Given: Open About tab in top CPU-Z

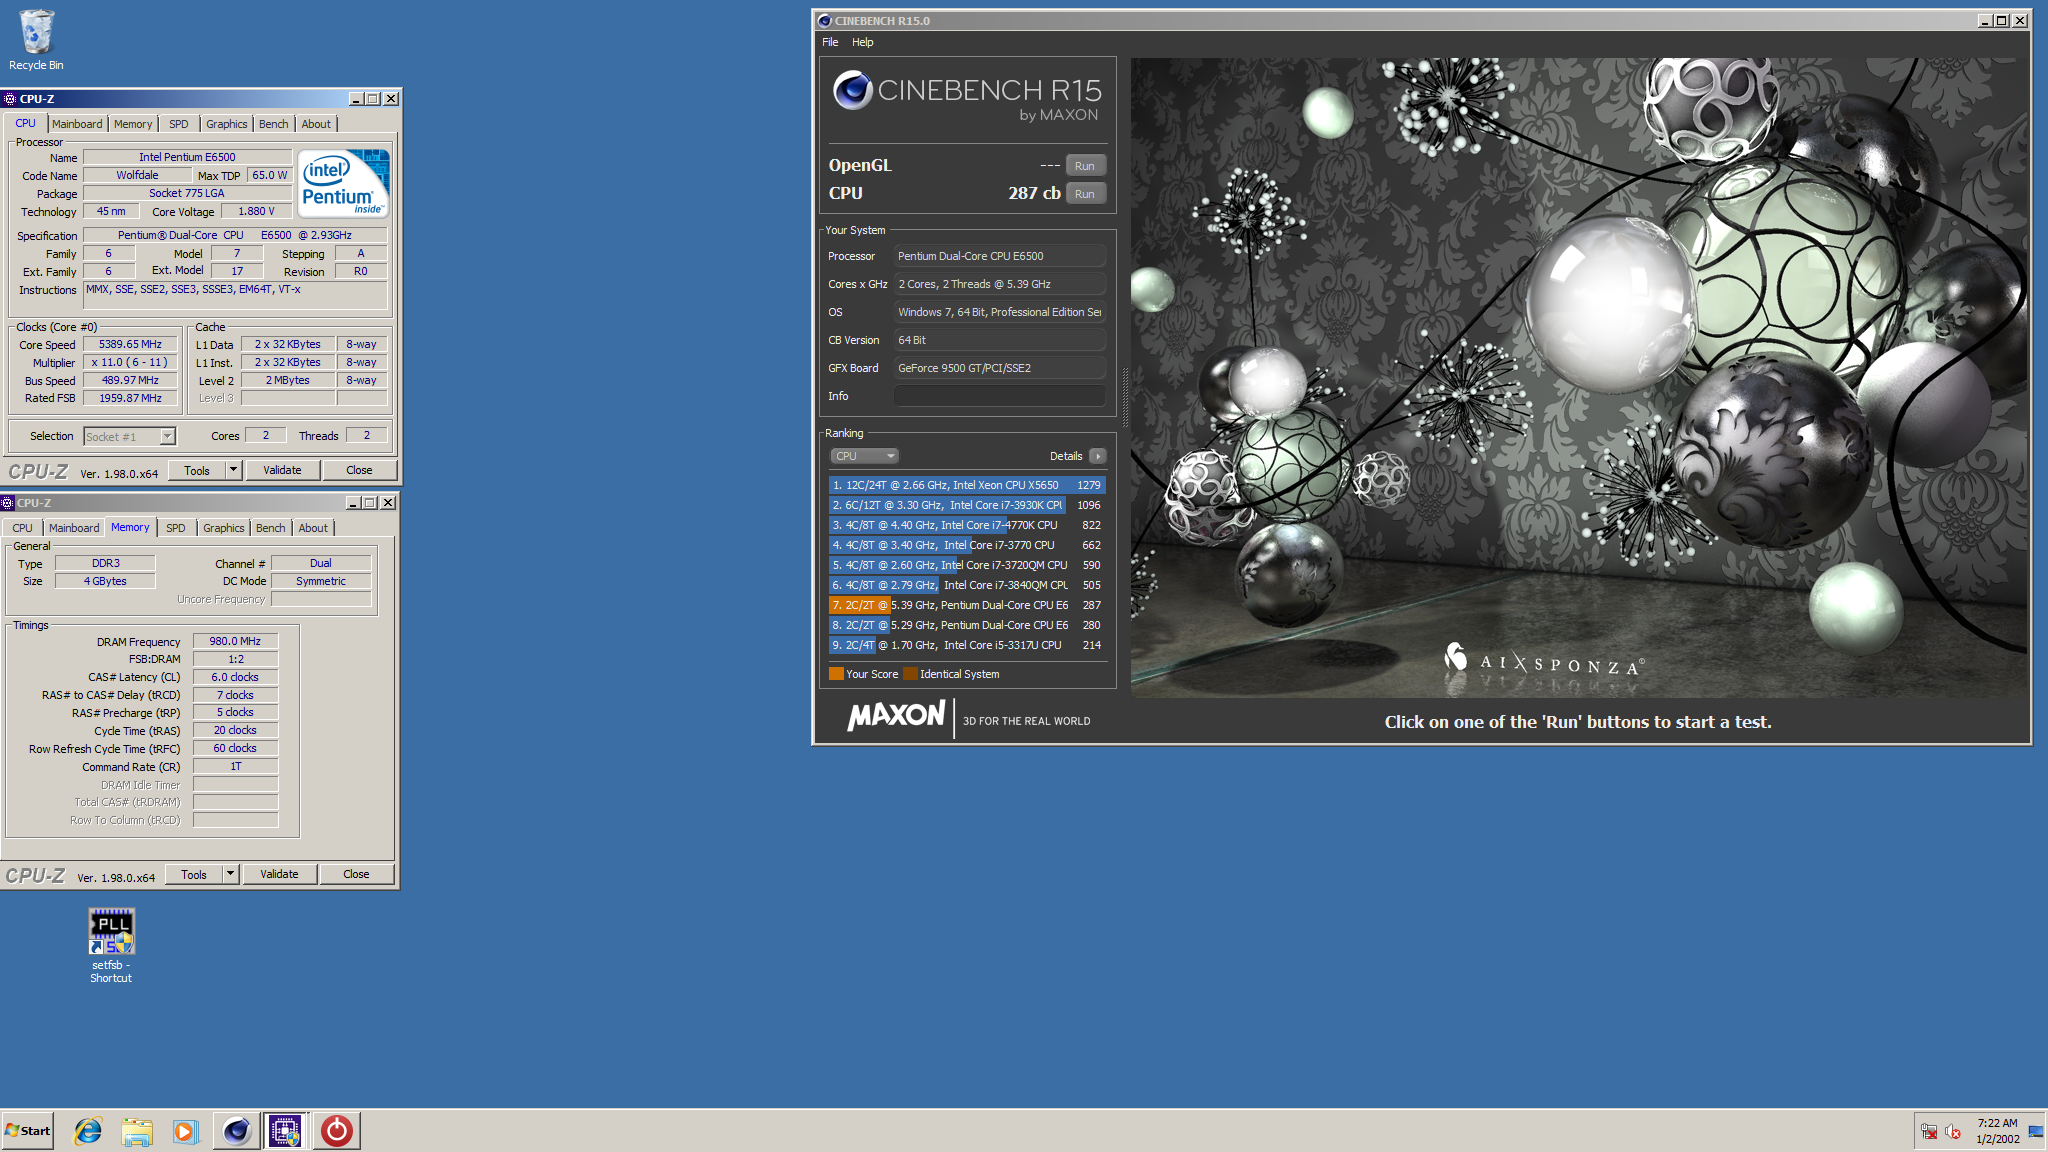Looking at the screenshot, I should click(316, 124).
